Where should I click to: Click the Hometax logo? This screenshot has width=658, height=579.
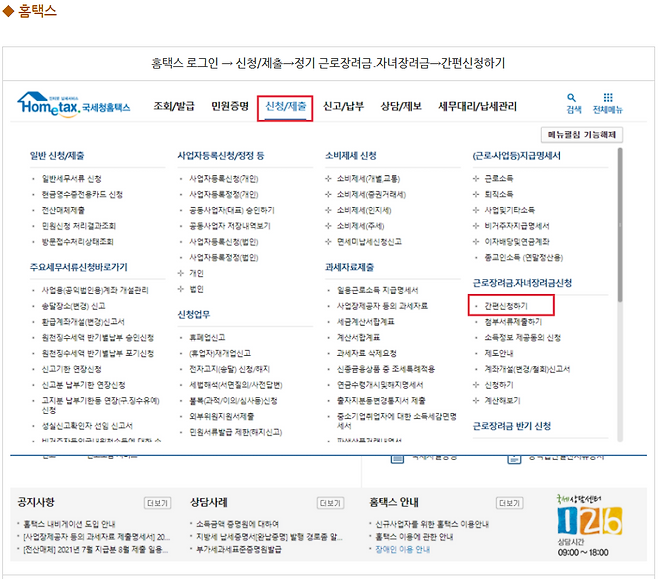tap(73, 105)
